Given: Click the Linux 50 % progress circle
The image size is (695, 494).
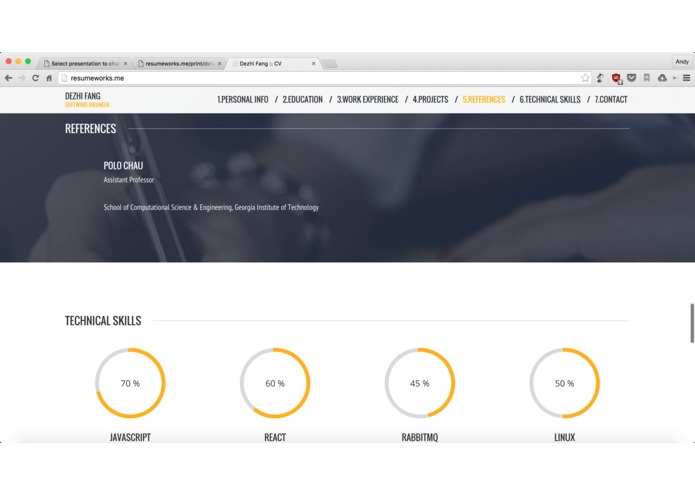Looking at the screenshot, I should 564,383.
